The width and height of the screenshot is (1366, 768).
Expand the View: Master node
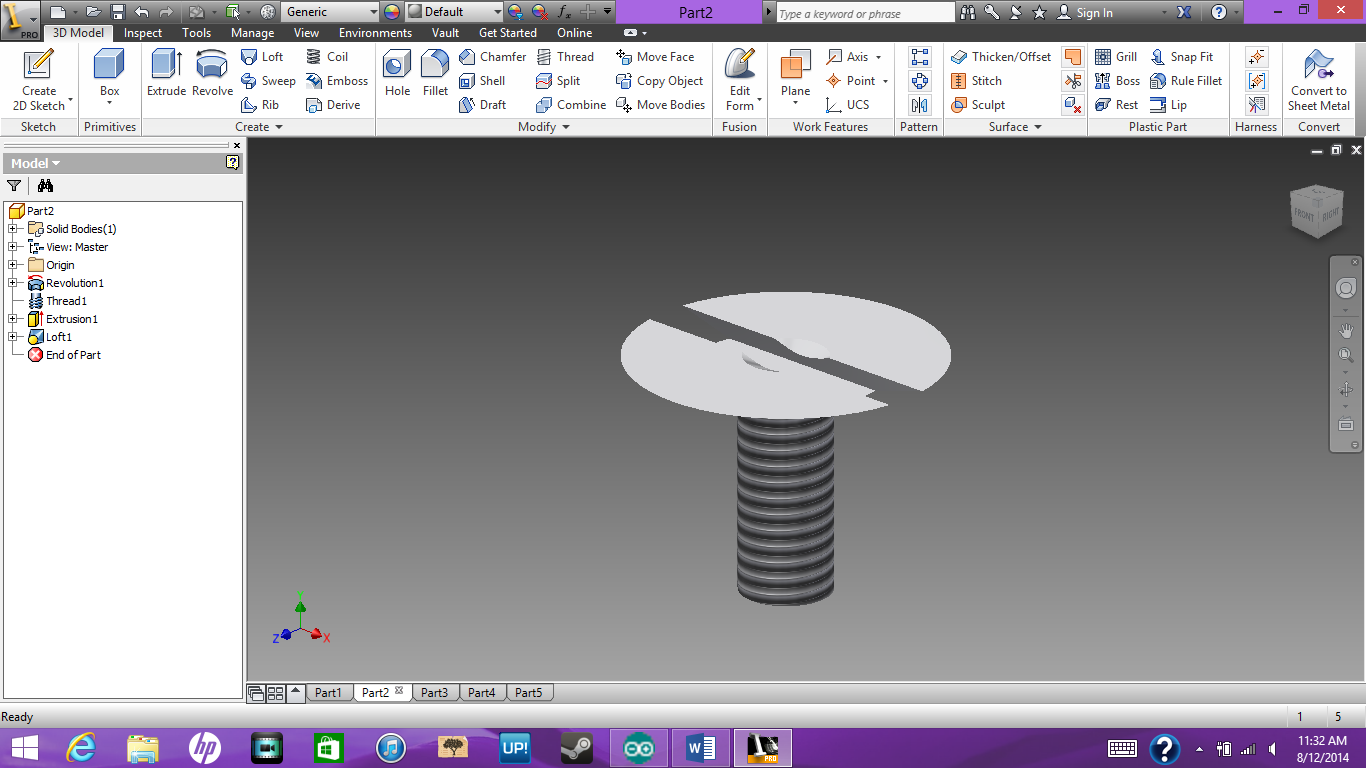pyautogui.click(x=13, y=247)
